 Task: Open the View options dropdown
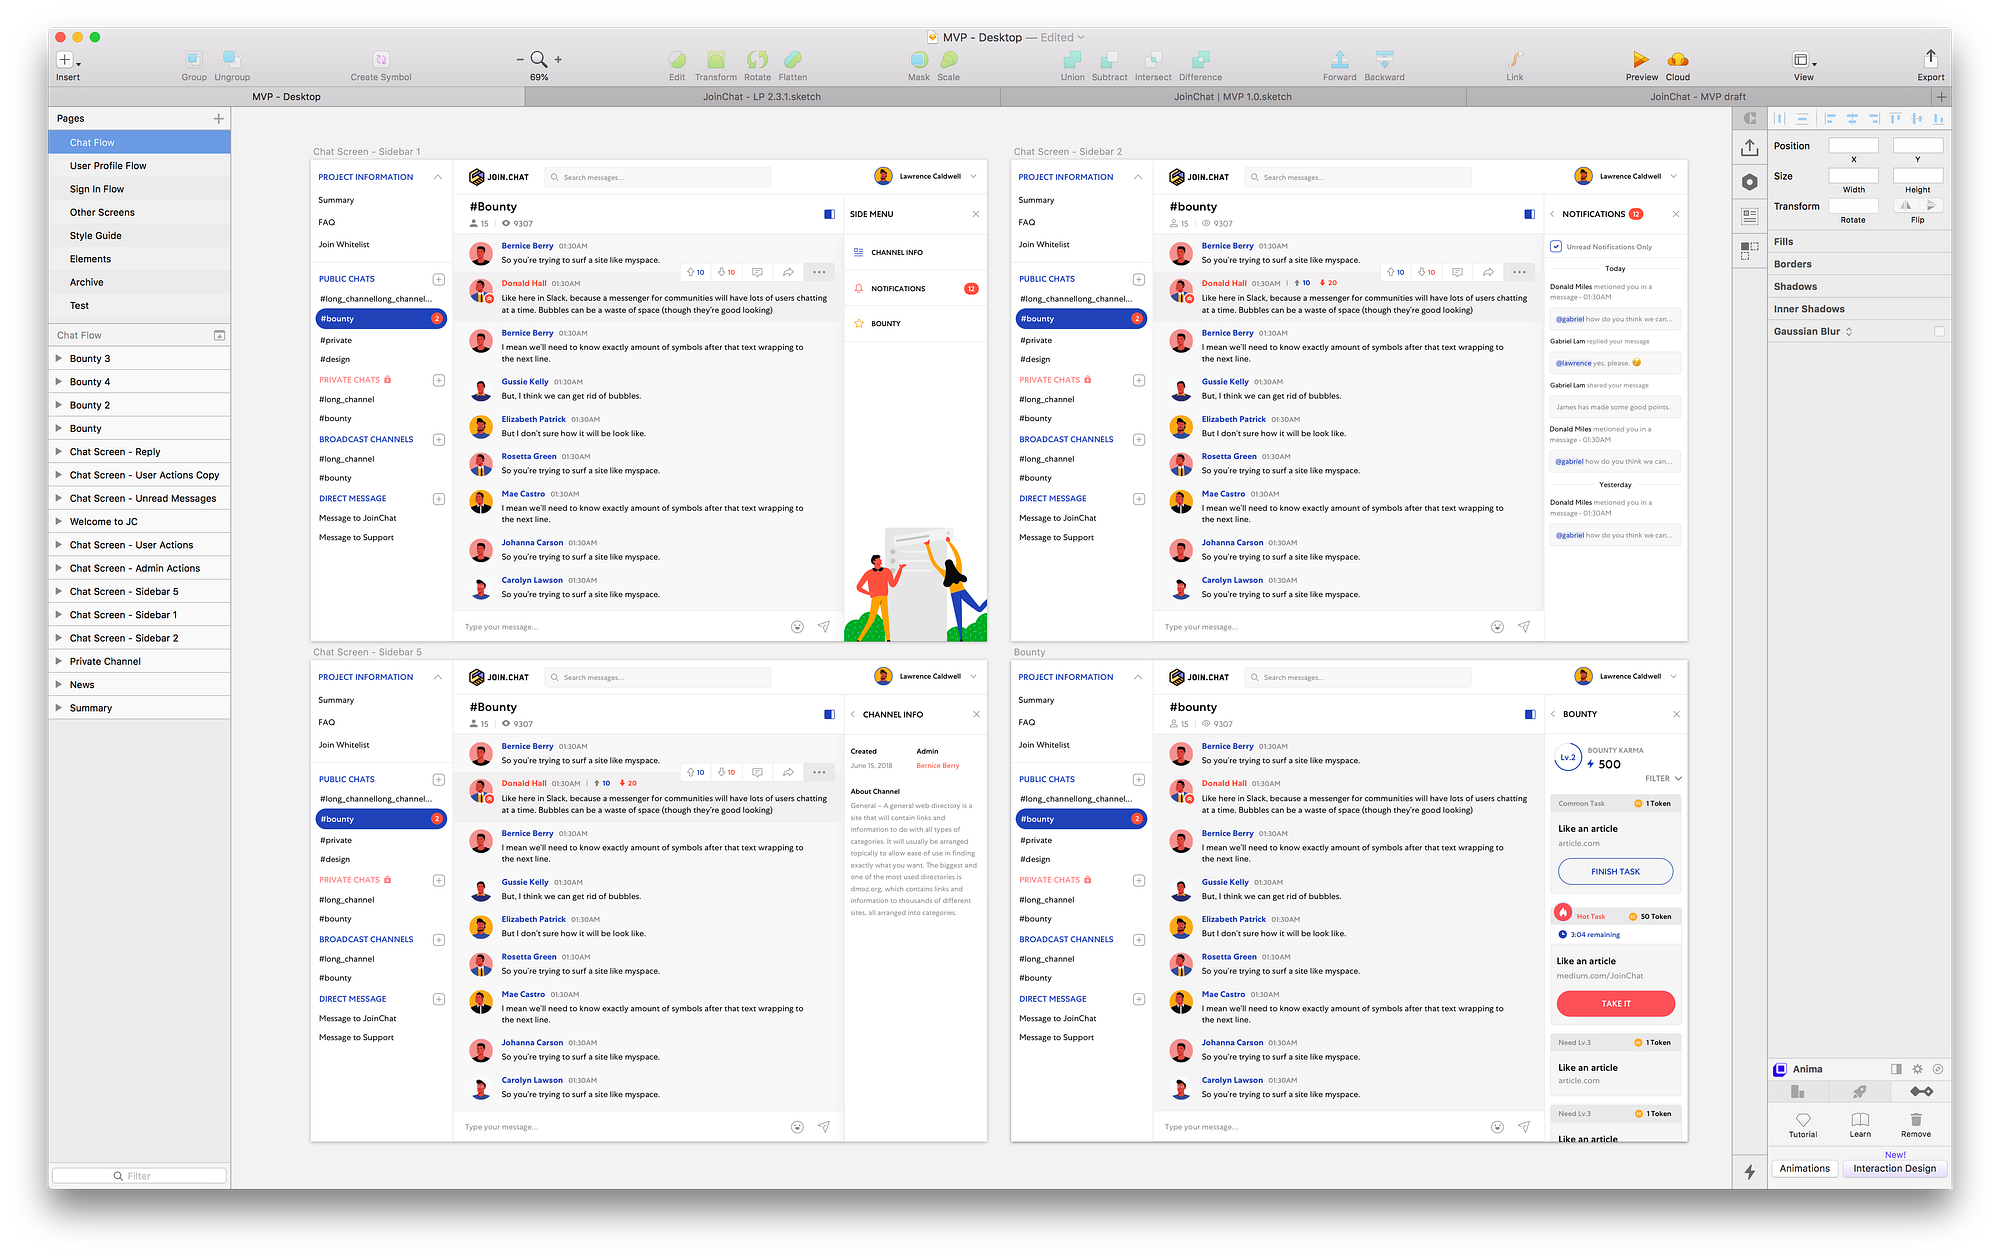click(x=1804, y=60)
